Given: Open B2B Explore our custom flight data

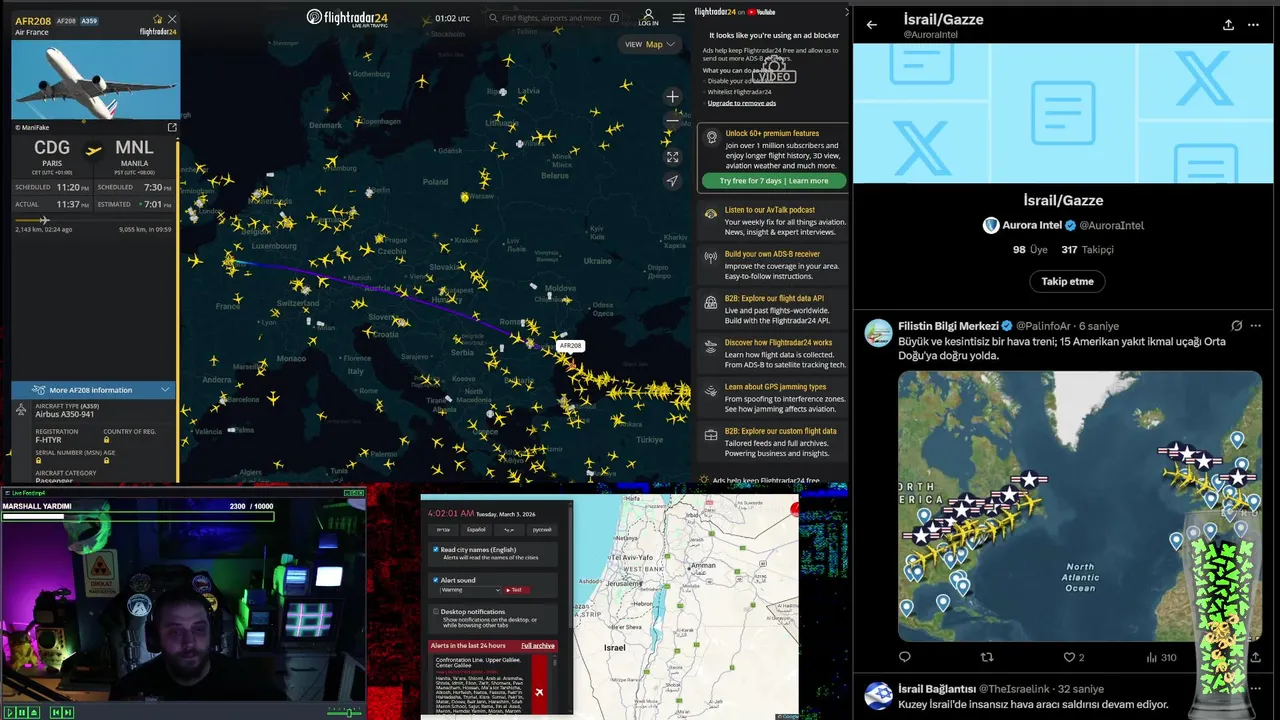Looking at the screenshot, I should pos(773,442).
